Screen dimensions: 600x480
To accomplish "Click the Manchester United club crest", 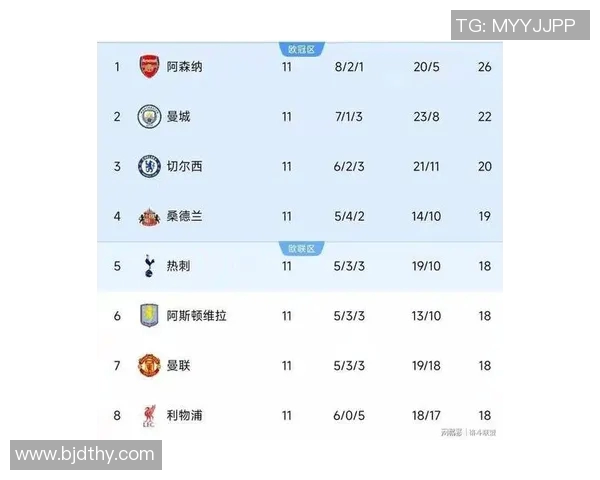I will point(149,365).
